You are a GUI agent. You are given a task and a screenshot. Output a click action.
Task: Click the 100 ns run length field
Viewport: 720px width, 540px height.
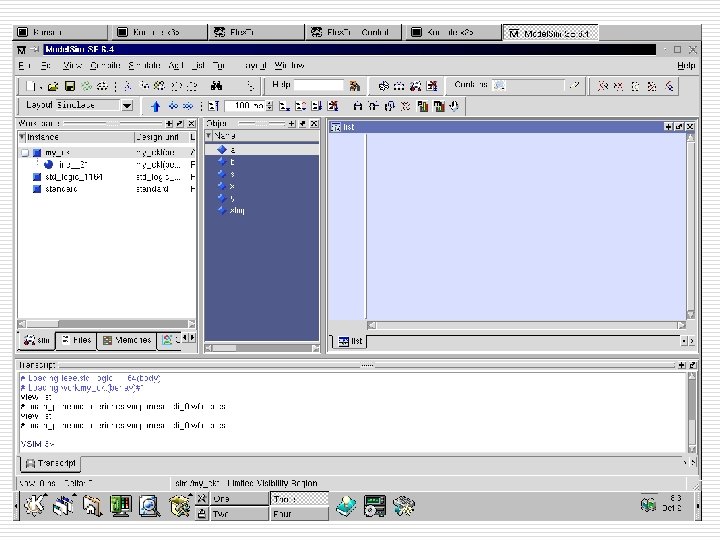pyautogui.click(x=246, y=106)
